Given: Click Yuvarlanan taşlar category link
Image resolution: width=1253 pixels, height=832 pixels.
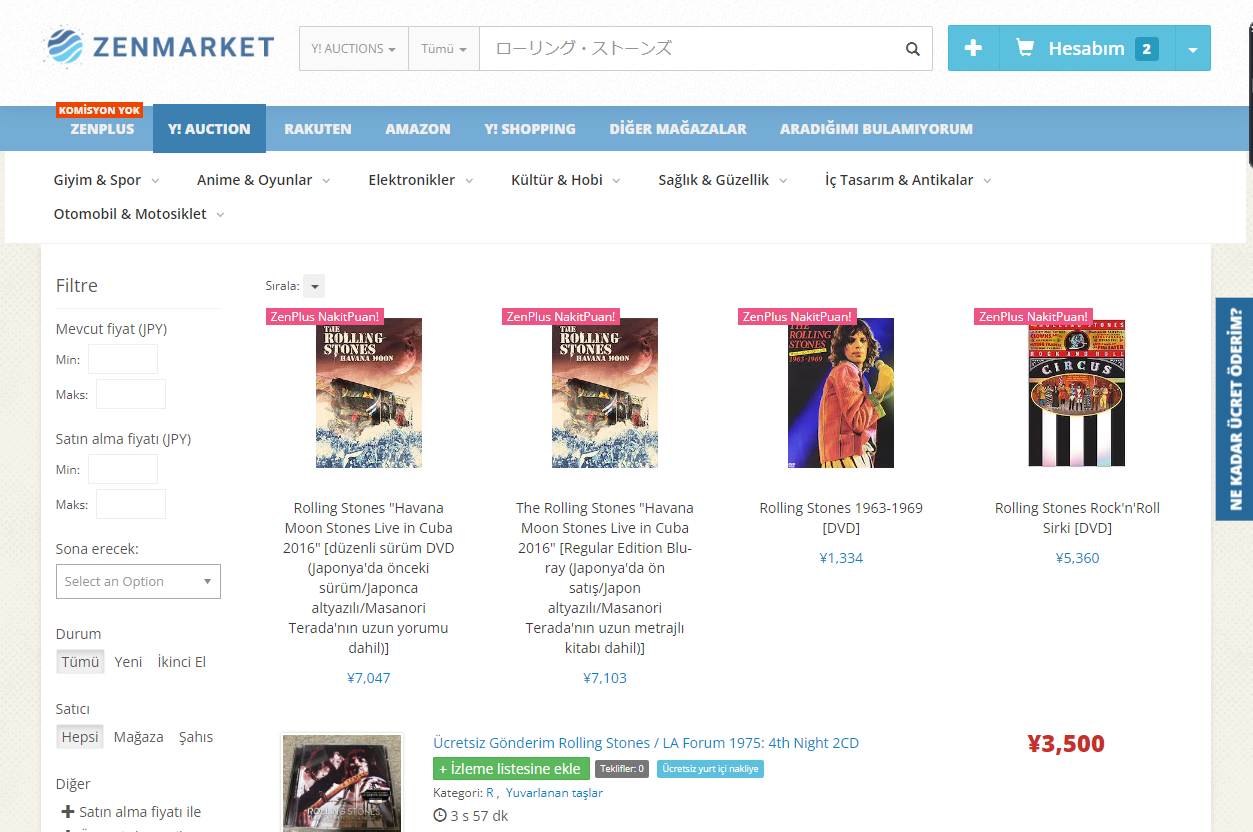Looking at the screenshot, I should 554,793.
